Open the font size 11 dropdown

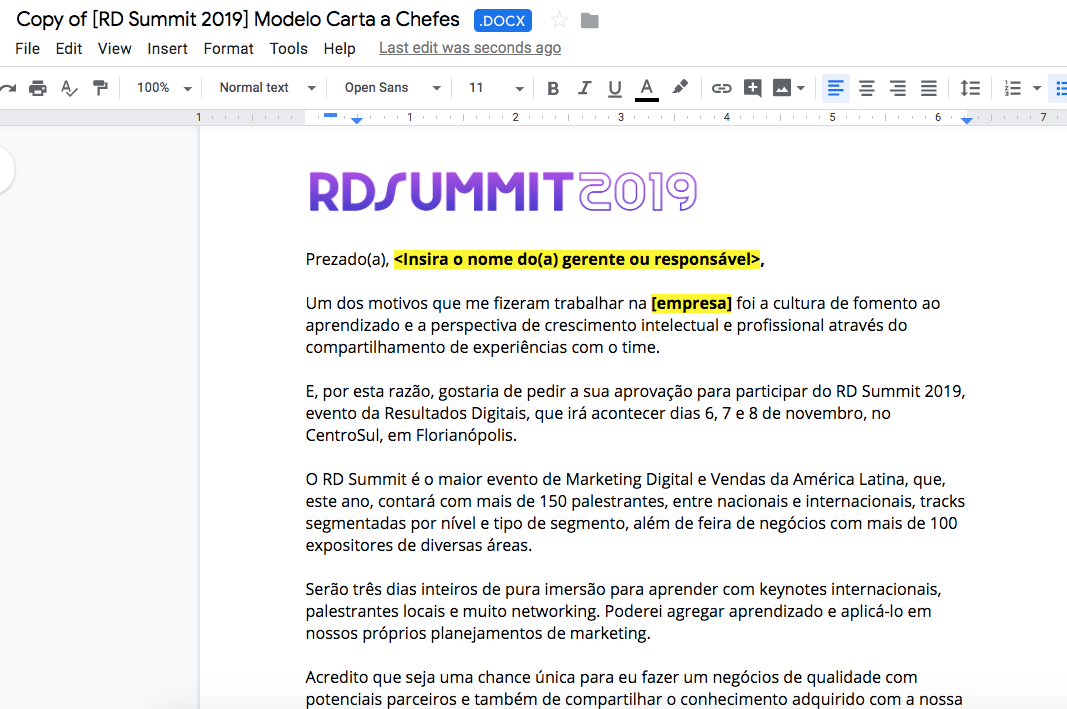click(x=495, y=88)
